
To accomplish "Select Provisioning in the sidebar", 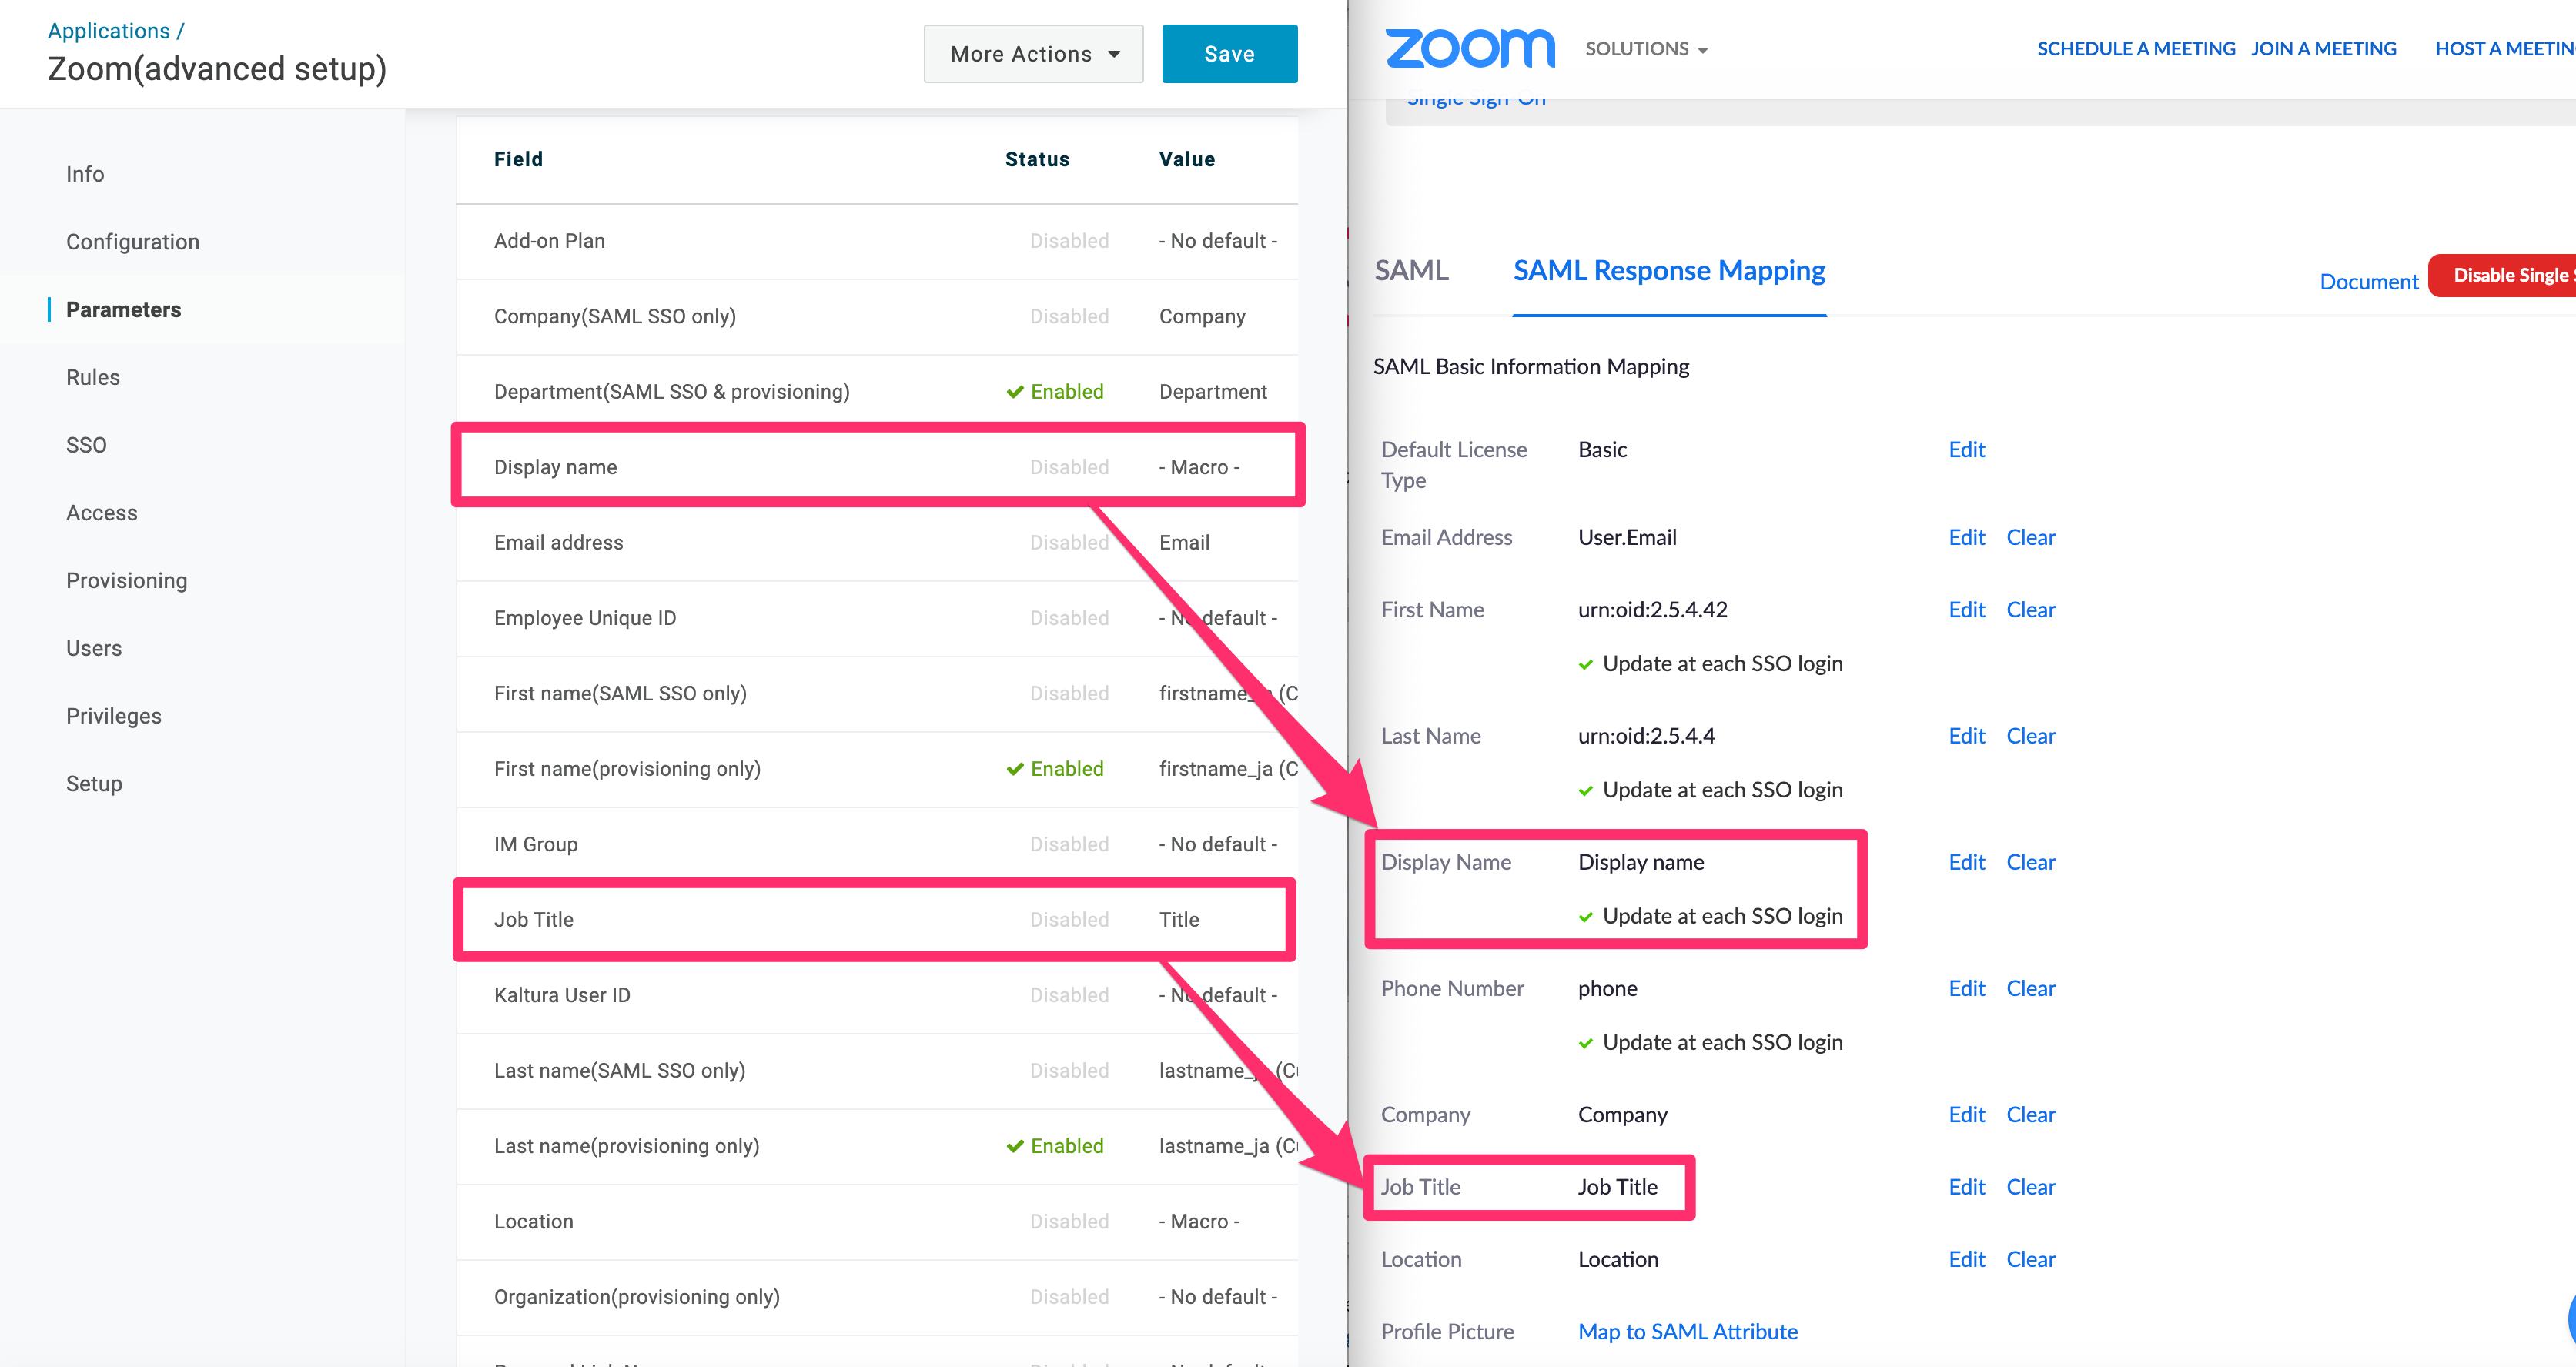I will pos(127,581).
